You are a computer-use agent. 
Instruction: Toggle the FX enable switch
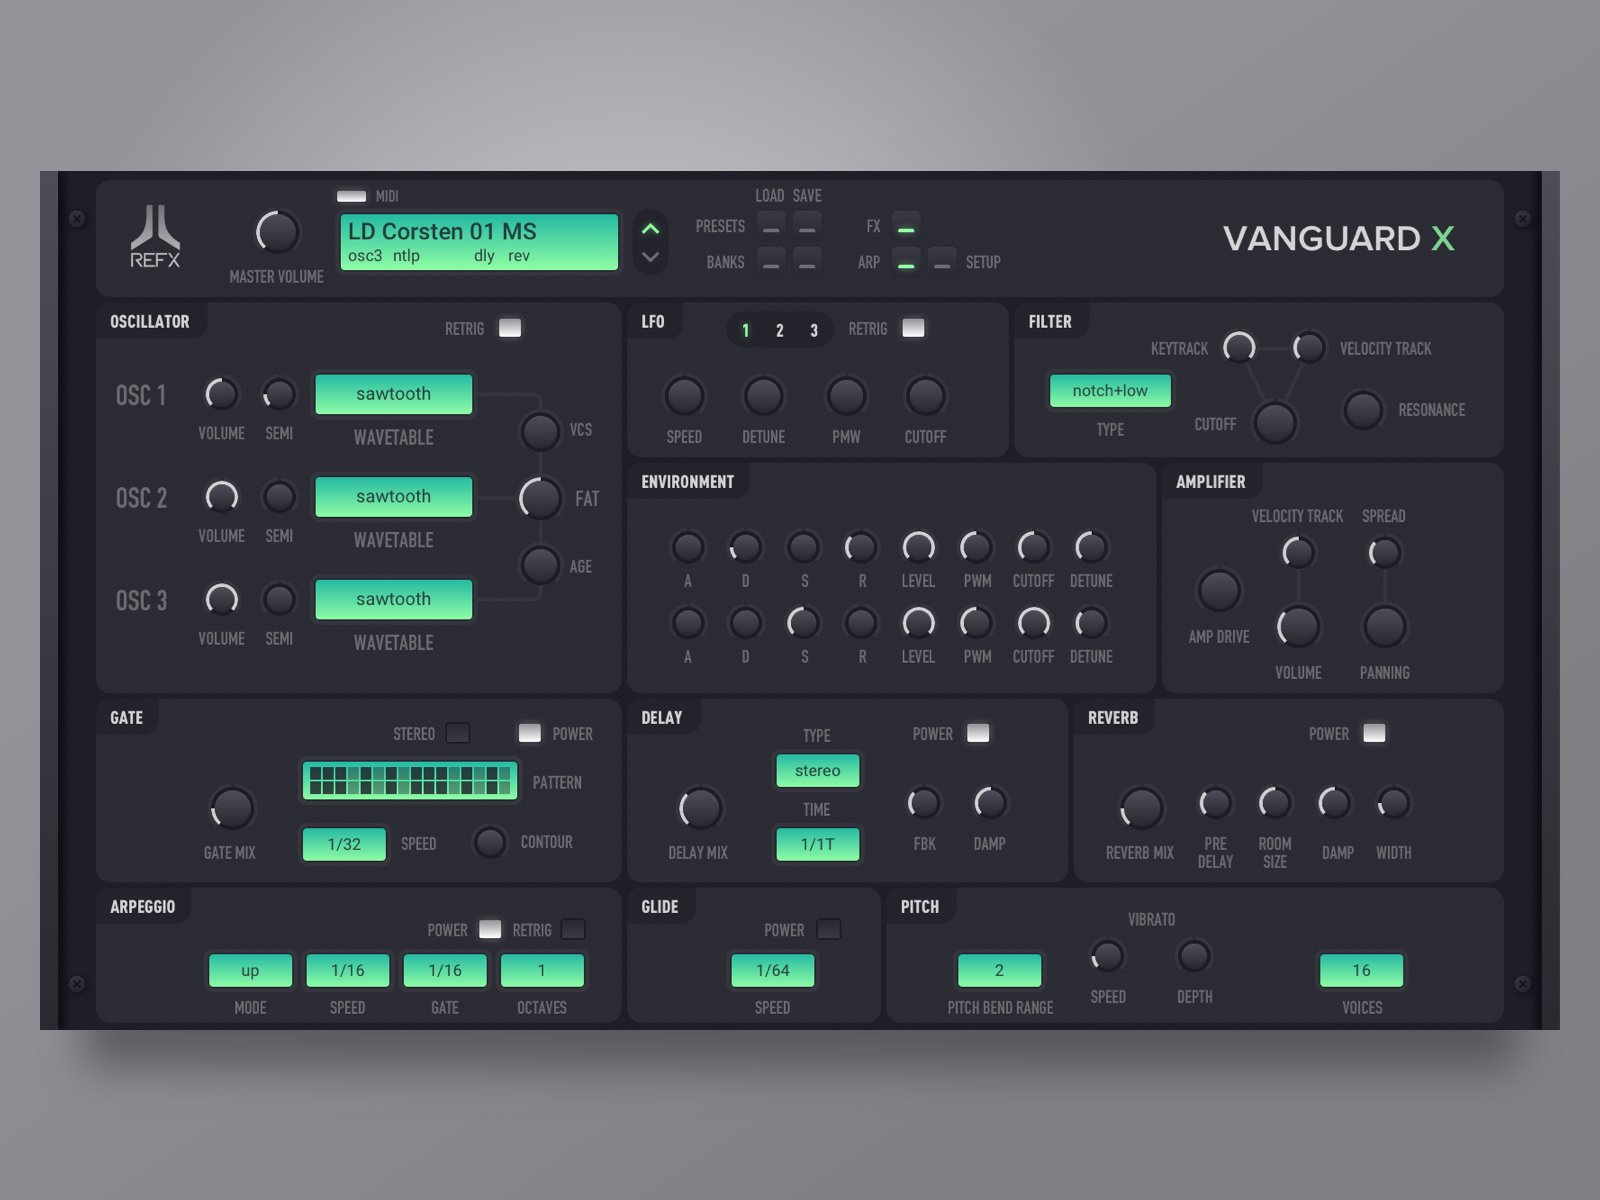(x=906, y=225)
